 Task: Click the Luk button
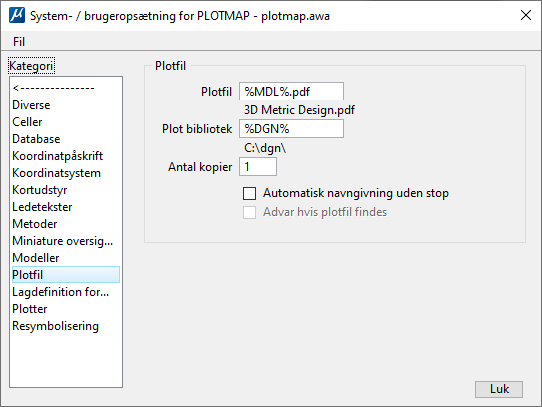499,389
